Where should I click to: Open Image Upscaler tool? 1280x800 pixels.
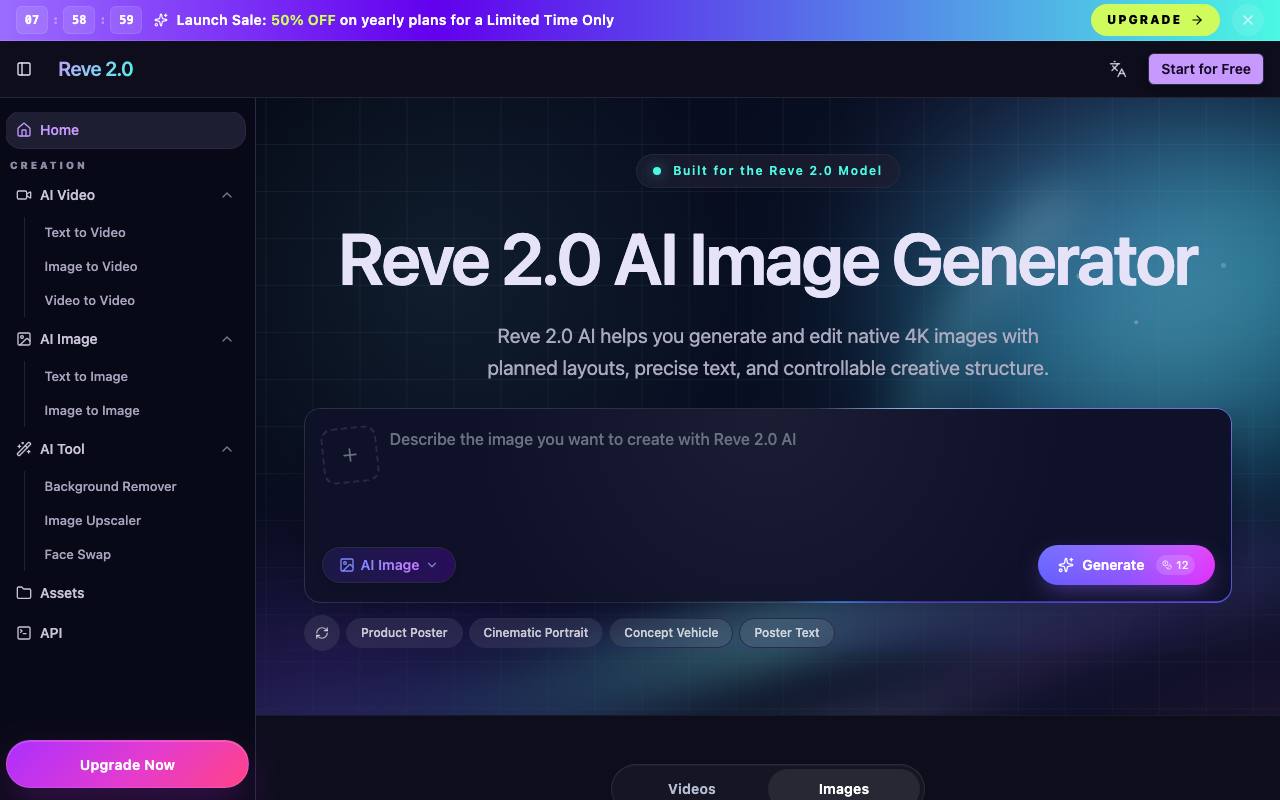[x=93, y=520]
